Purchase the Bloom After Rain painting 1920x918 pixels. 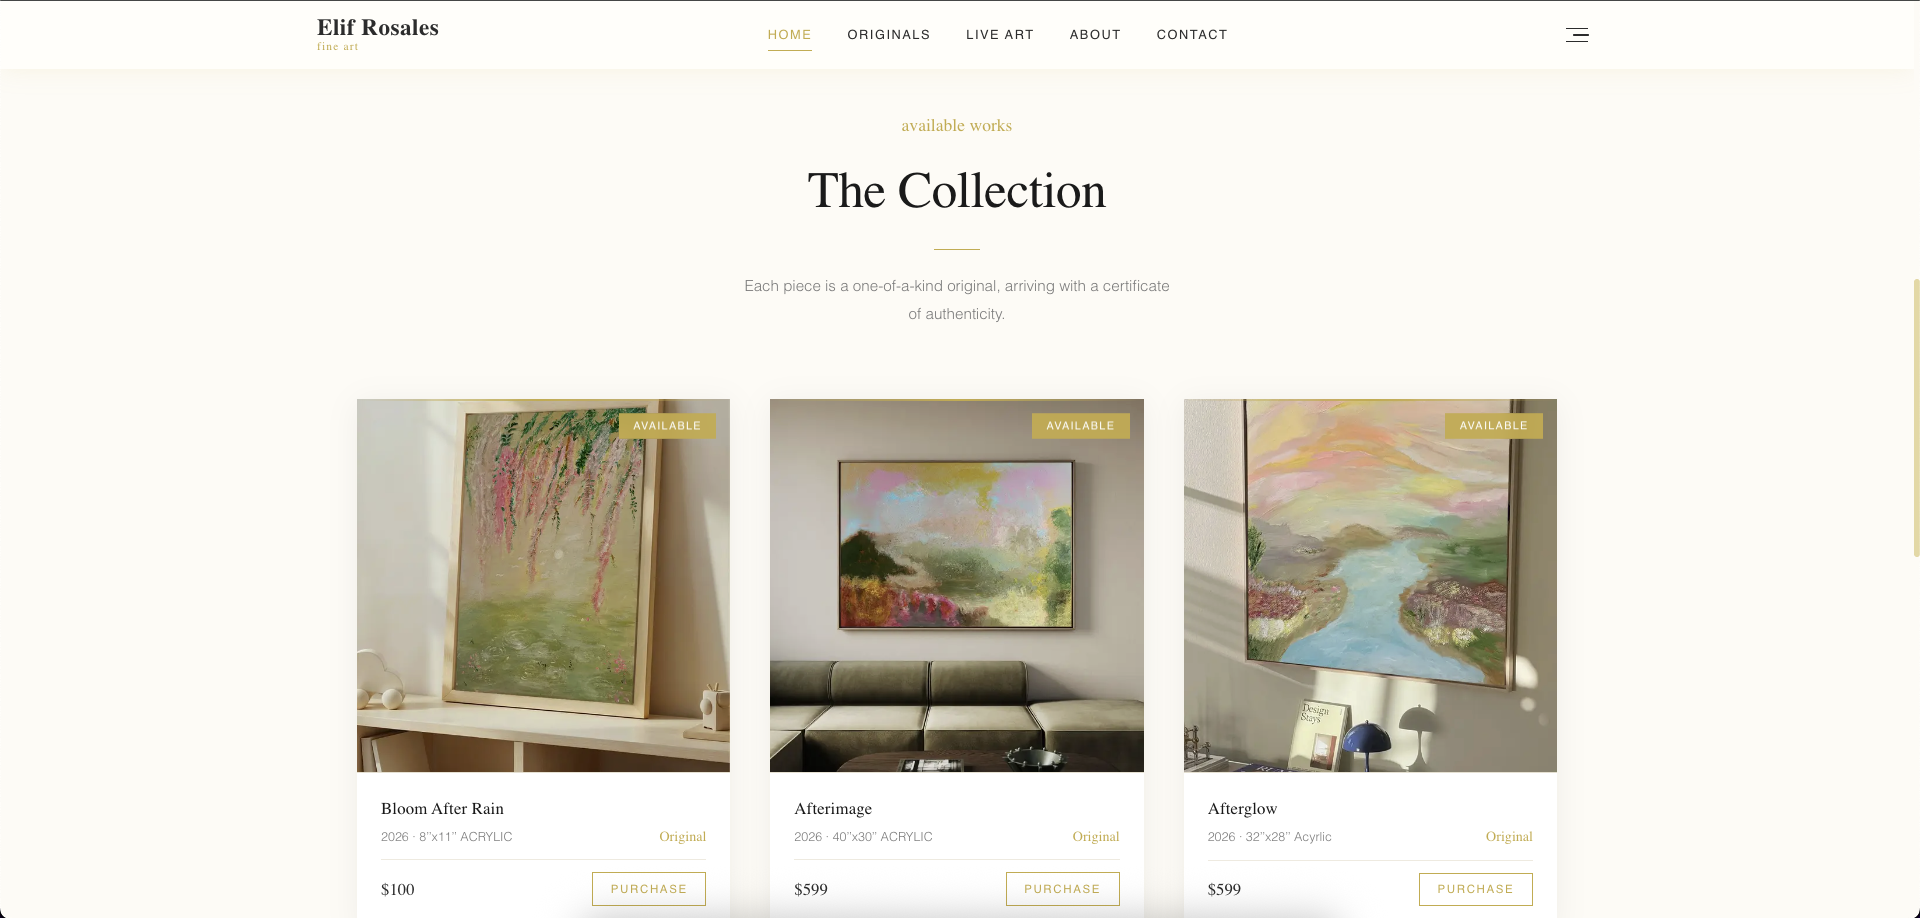pyautogui.click(x=649, y=889)
